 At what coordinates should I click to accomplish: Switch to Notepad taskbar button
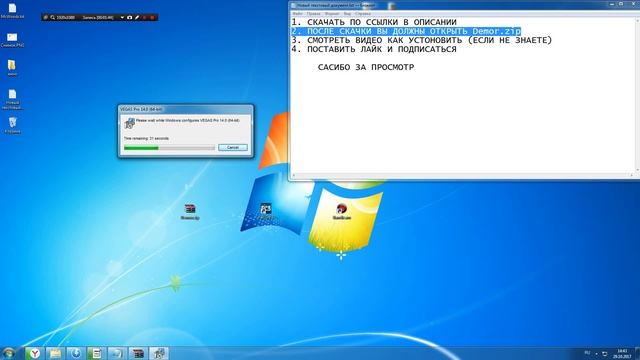point(96,353)
